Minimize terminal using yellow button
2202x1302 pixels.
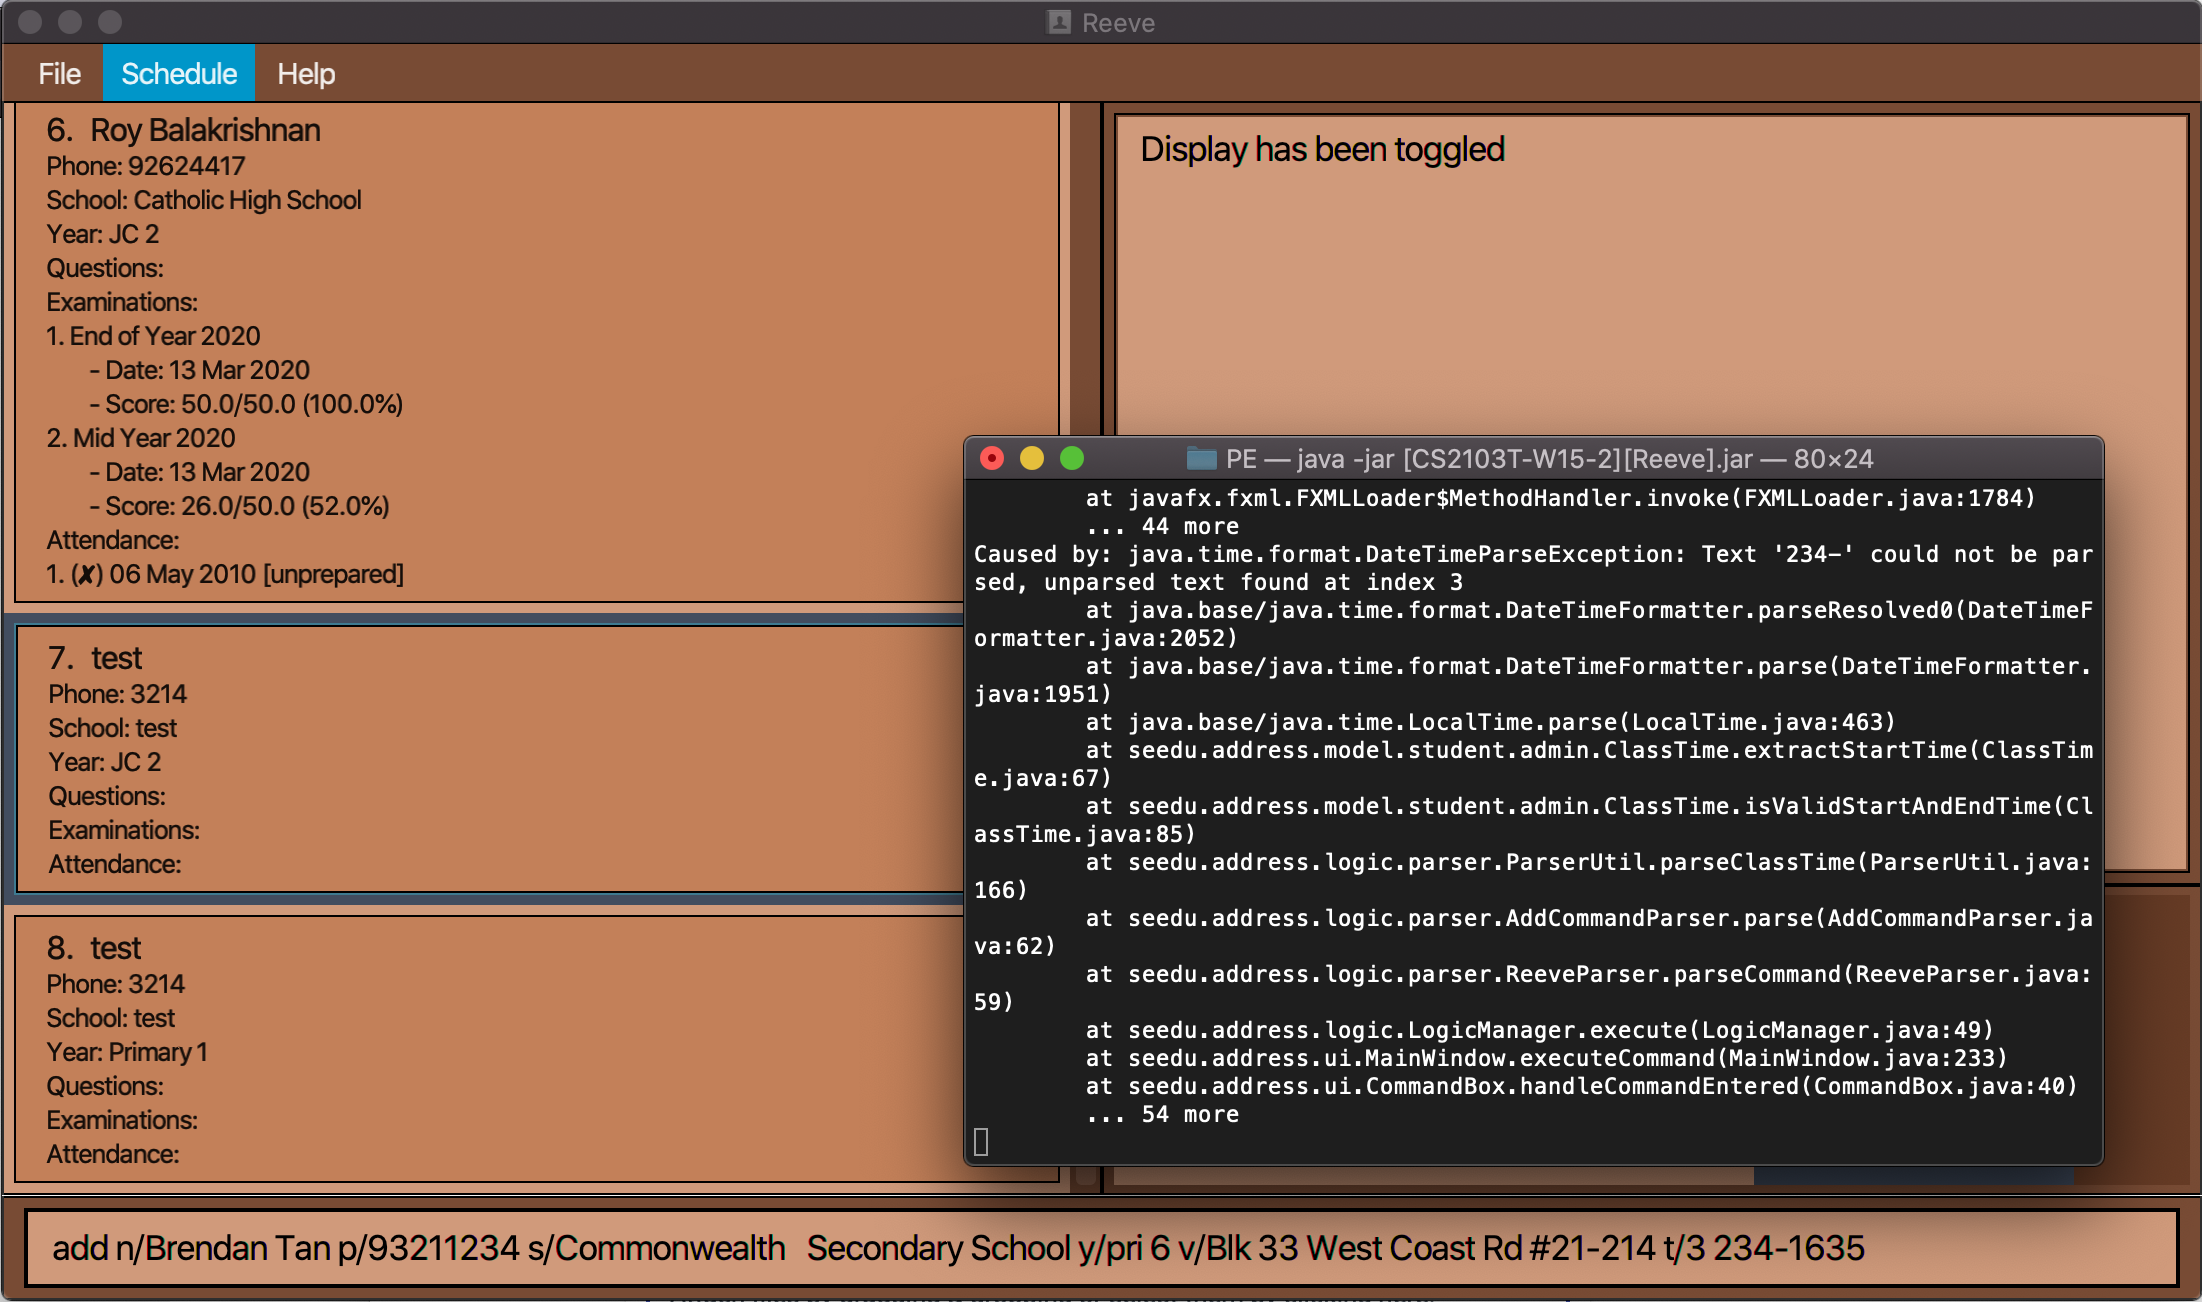pyautogui.click(x=1031, y=459)
